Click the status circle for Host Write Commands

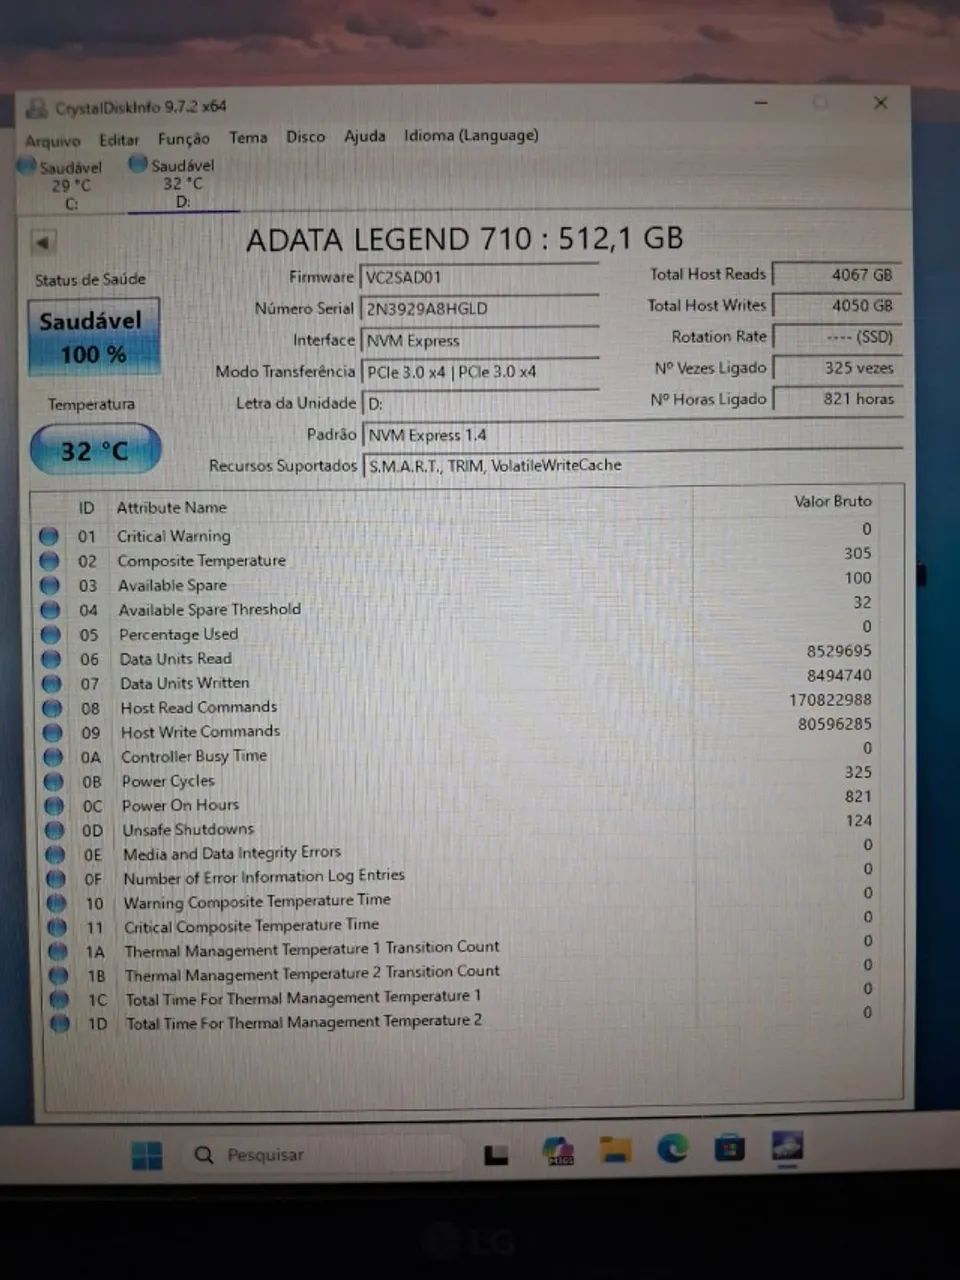(52, 733)
